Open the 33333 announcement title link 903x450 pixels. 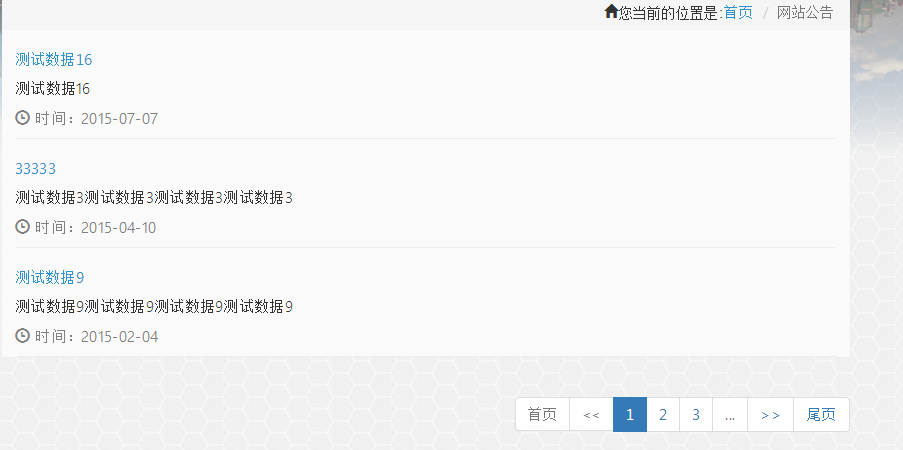coord(36,169)
